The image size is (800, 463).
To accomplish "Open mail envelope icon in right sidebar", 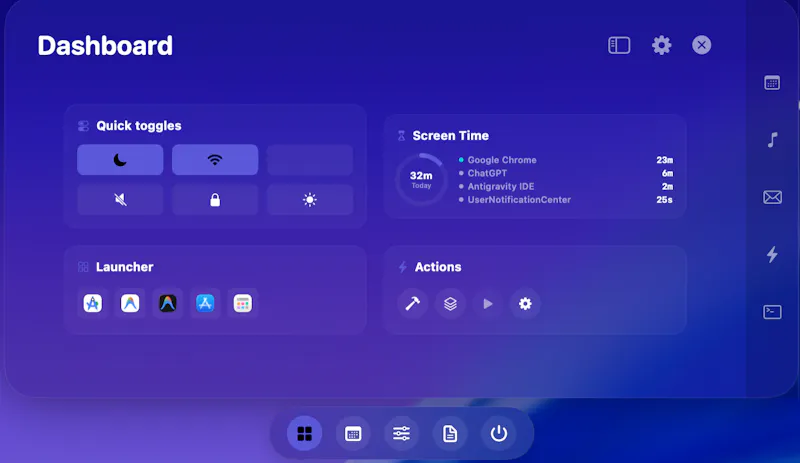I will [x=772, y=197].
